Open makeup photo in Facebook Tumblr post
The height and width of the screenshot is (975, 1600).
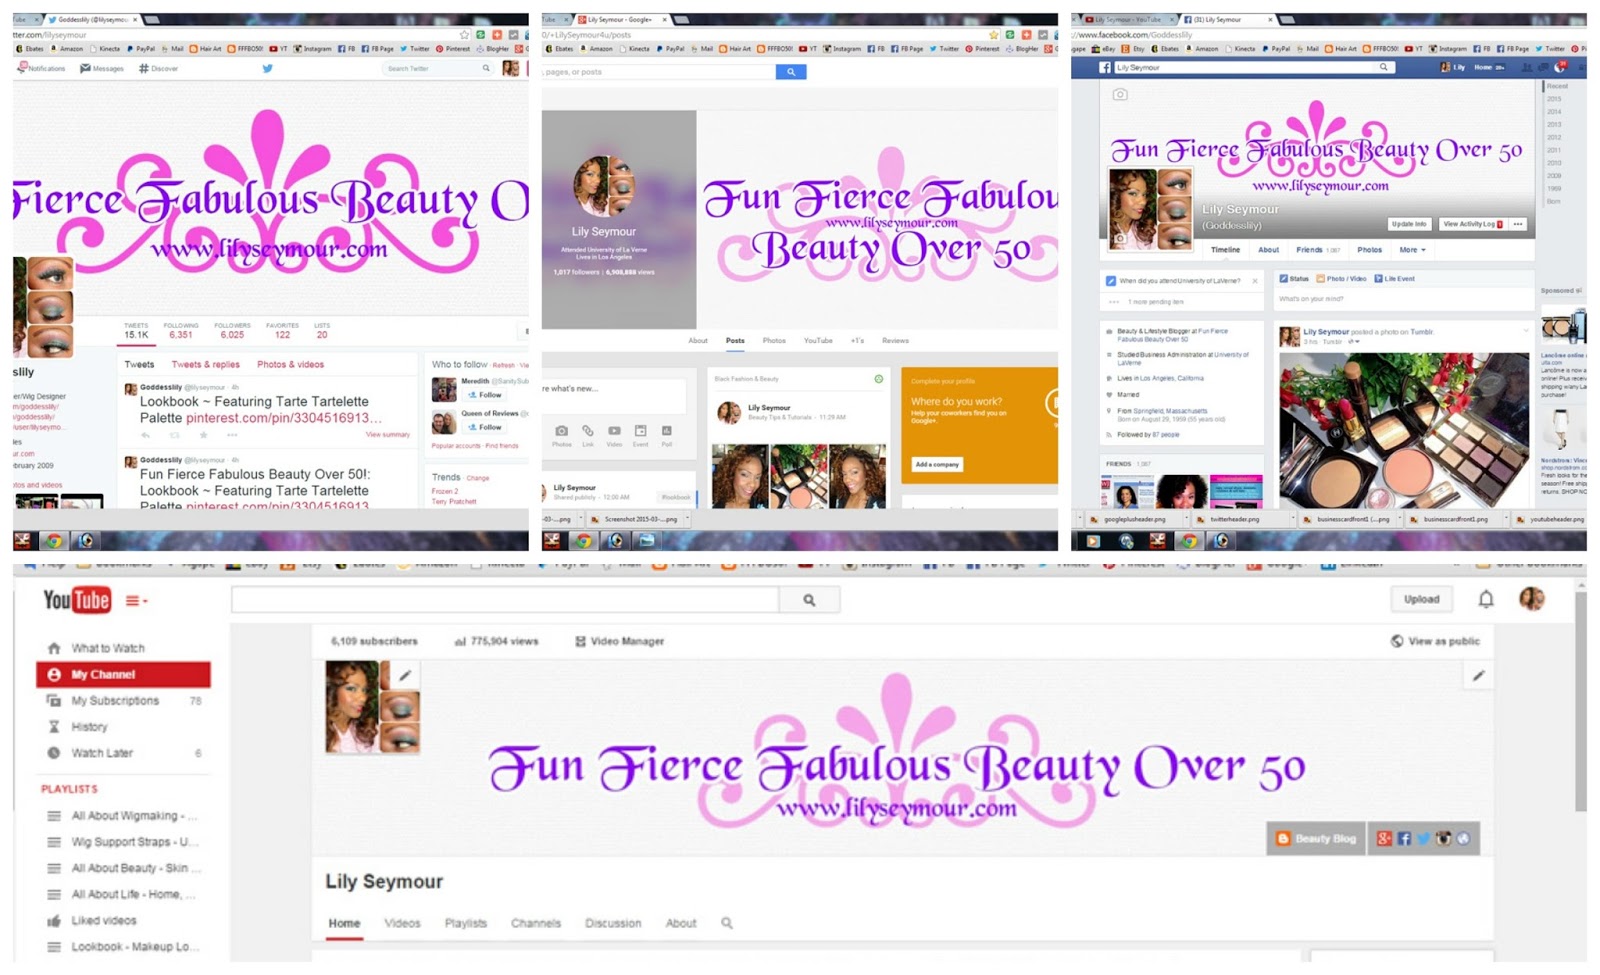click(1404, 430)
